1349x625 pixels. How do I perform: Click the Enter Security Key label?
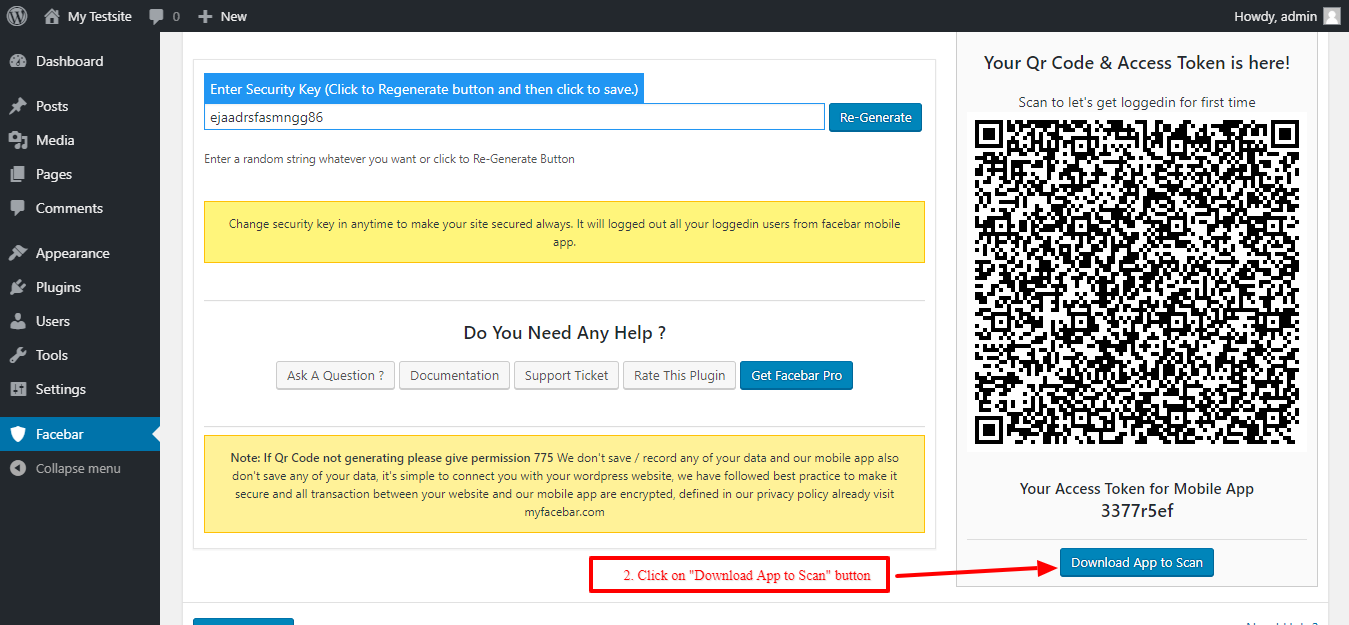coord(424,89)
